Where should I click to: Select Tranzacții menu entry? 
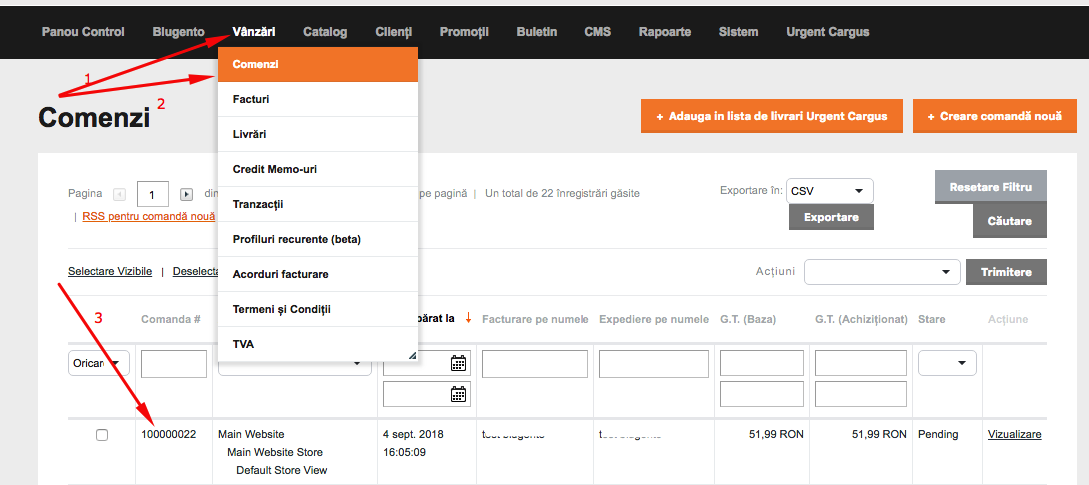coord(318,204)
